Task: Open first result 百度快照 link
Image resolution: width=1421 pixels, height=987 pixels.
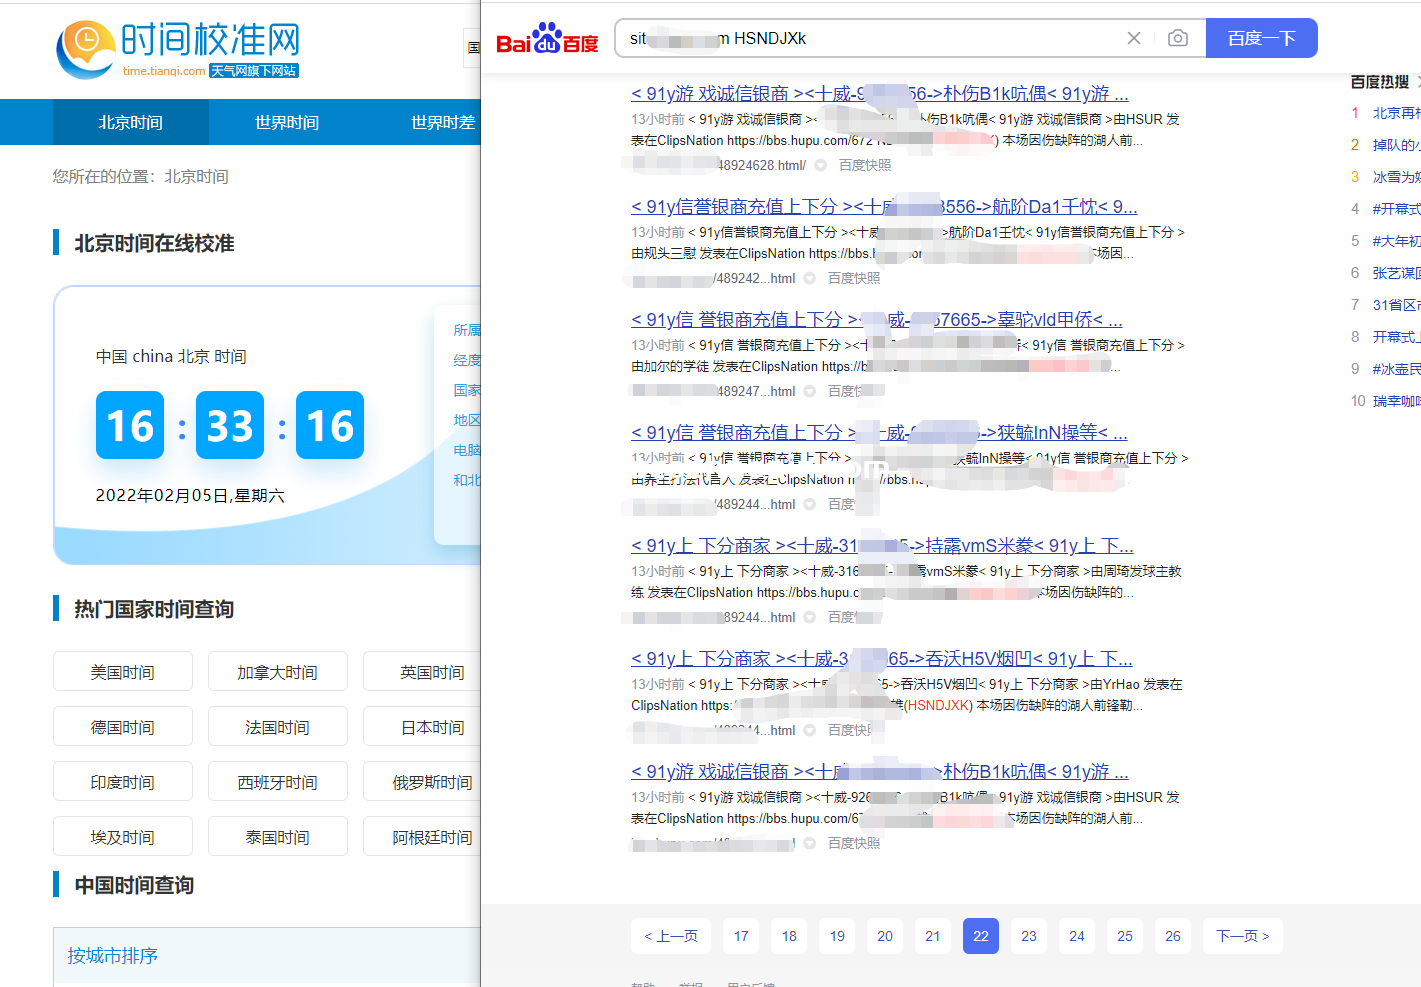Action: coord(864,165)
